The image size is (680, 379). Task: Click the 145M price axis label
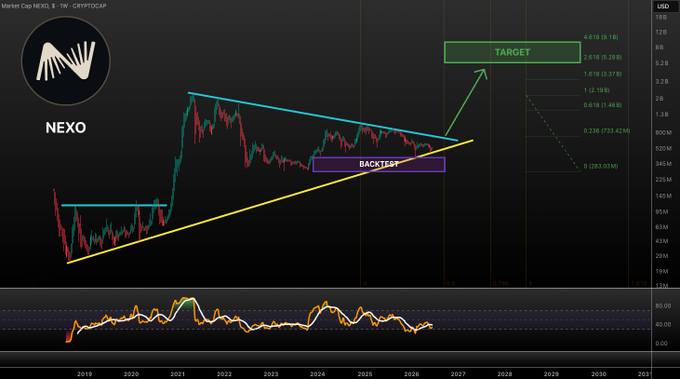(x=664, y=196)
